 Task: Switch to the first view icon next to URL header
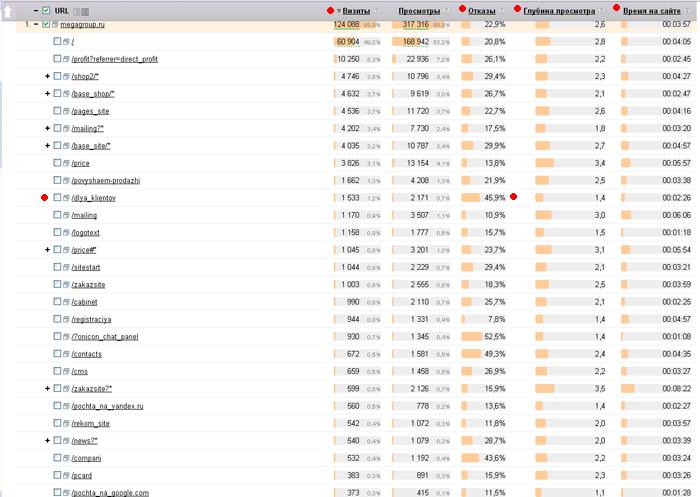(76, 12)
